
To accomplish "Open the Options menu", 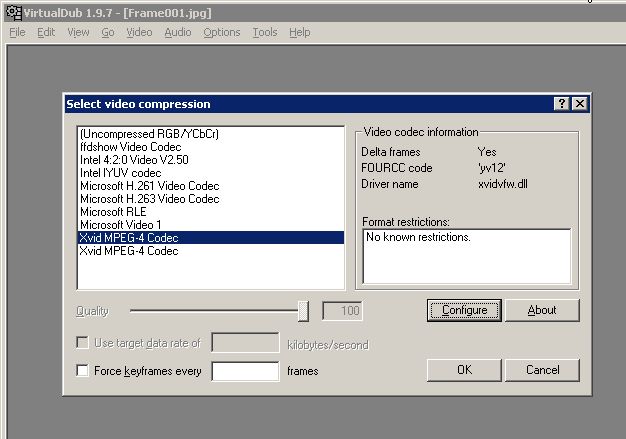I will point(222,32).
